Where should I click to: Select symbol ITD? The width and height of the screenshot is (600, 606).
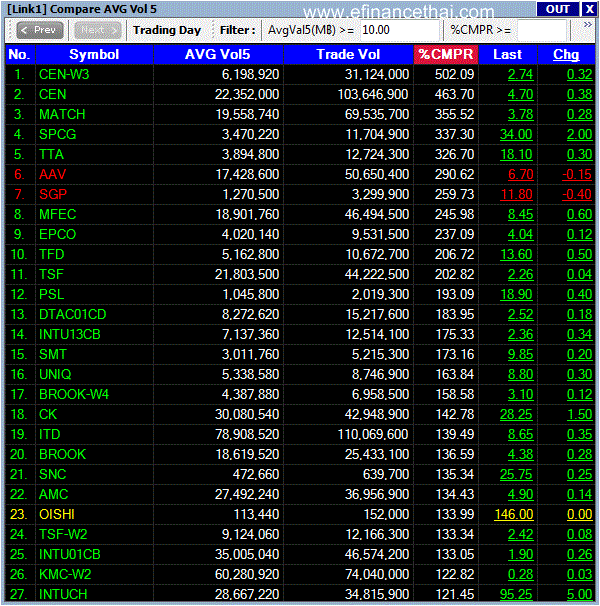[x=49, y=435]
